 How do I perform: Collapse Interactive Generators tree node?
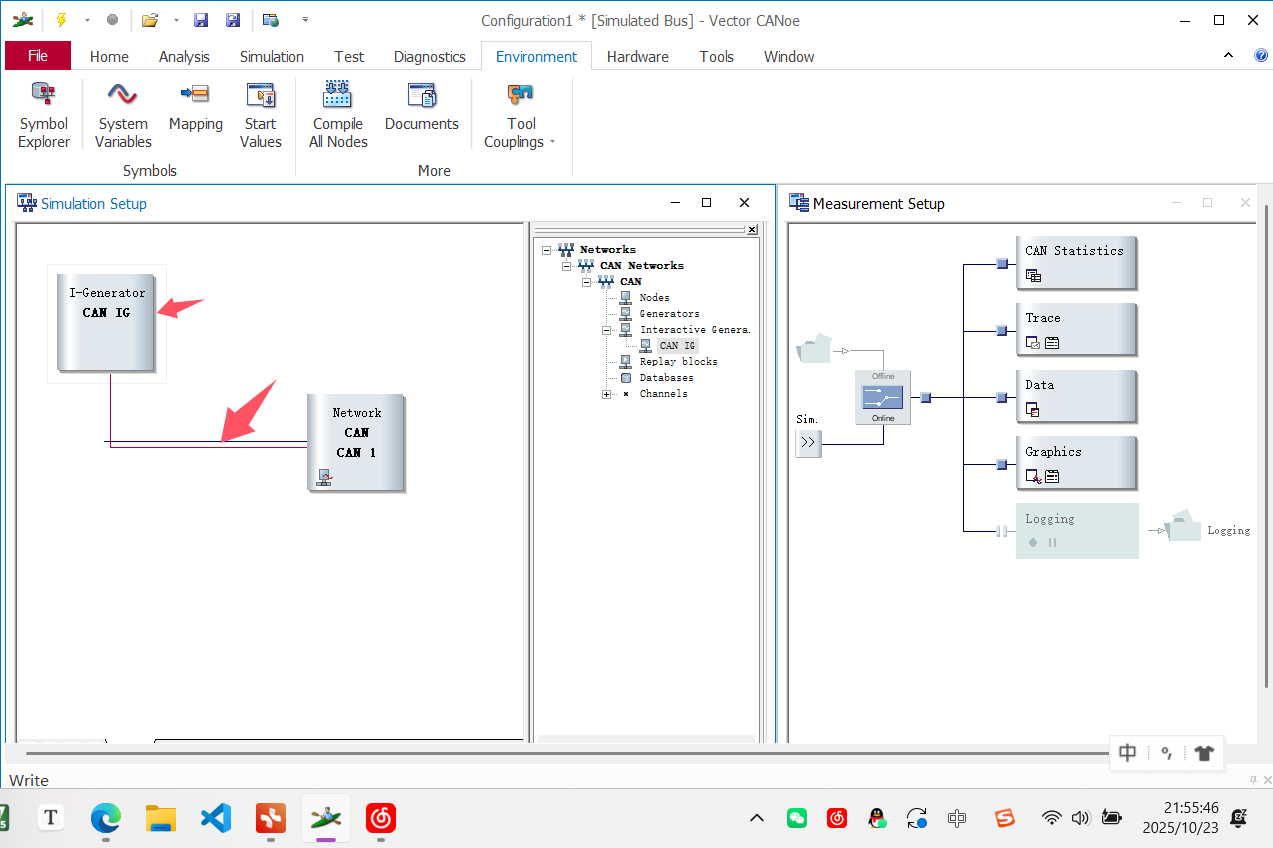pyautogui.click(x=606, y=330)
